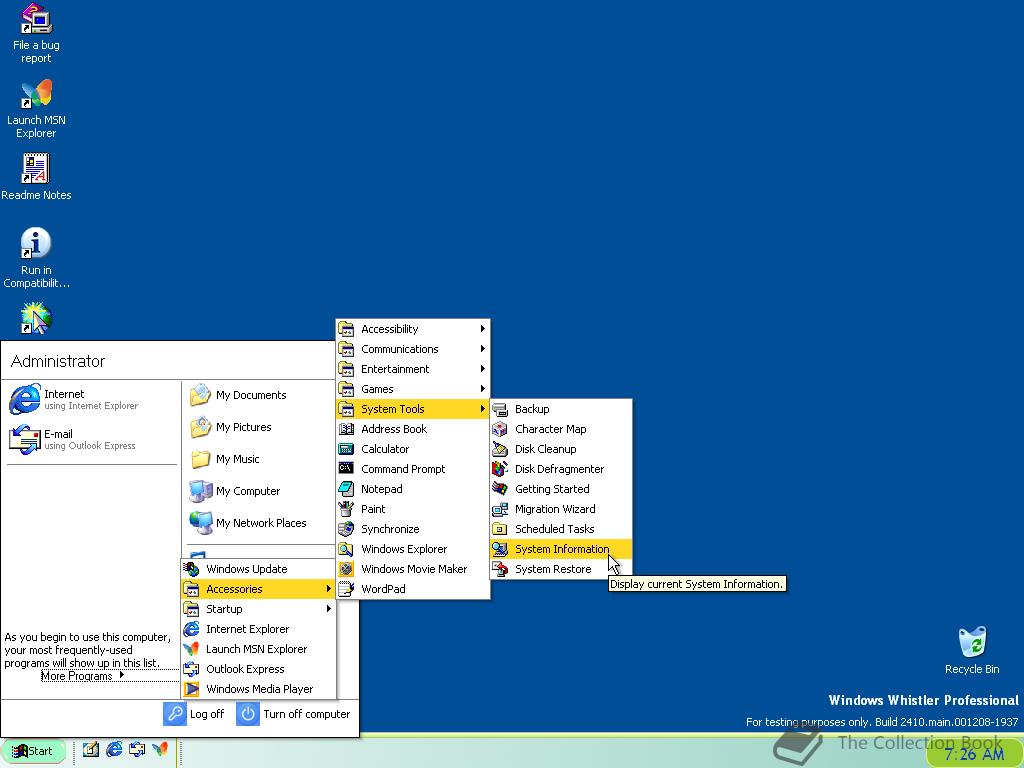Open Character Map from System Tools
The height and width of the screenshot is (768, 1024).
point(561,429)
